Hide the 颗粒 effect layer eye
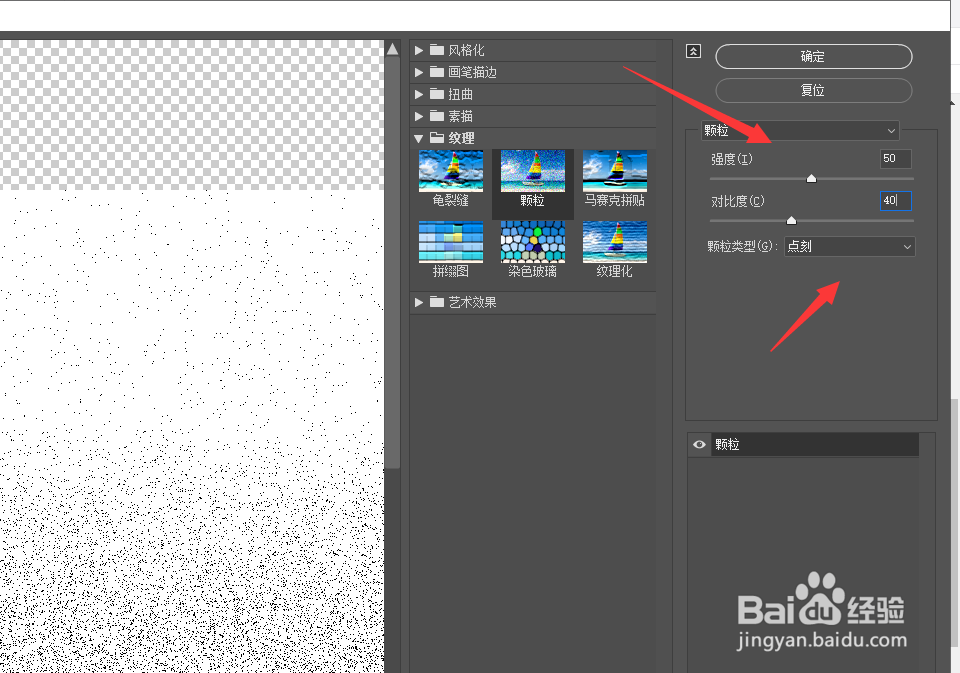Screen dimensions: 960x673 (699, 445)
